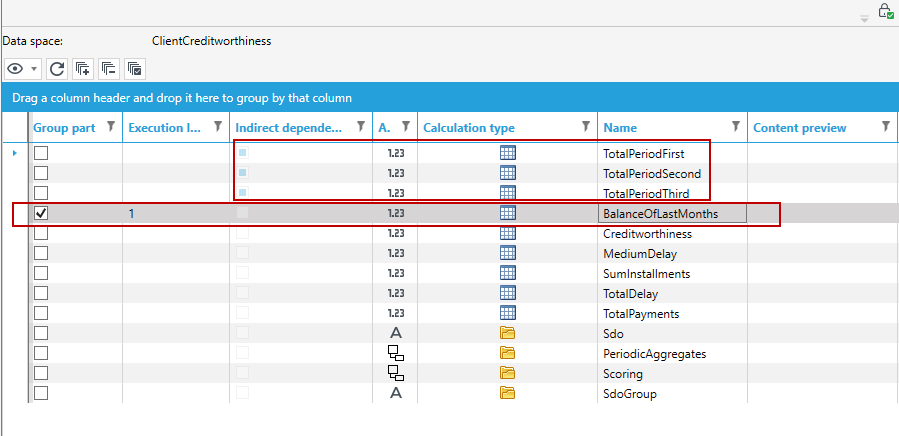Check Group part box for PeriodicAggregates

point(41,353)
